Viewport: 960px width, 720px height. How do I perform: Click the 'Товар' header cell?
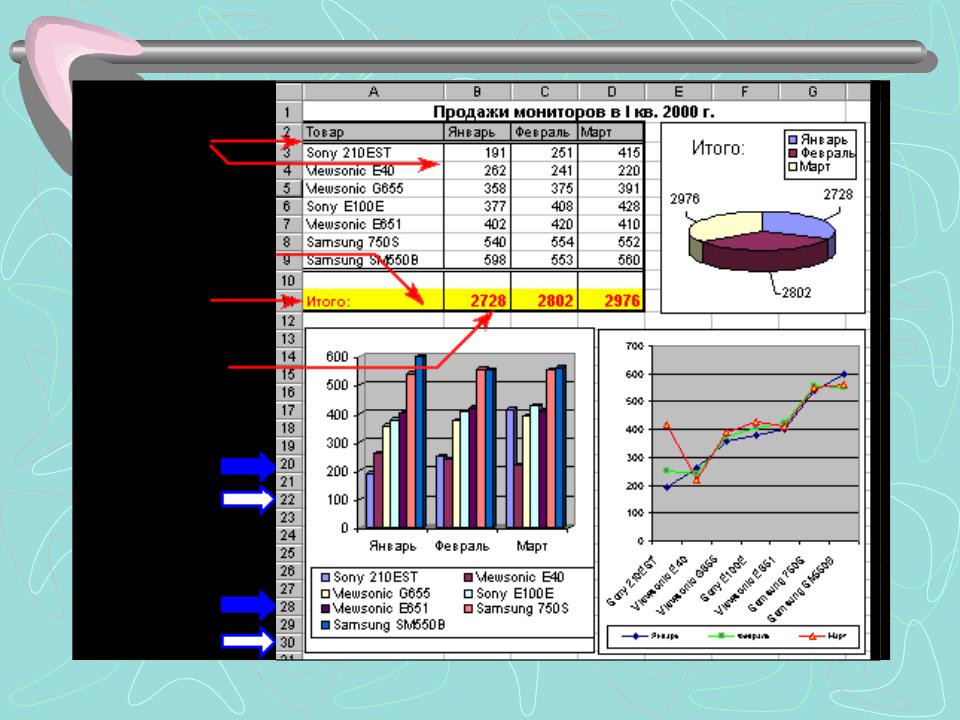[x=373, y=132]
